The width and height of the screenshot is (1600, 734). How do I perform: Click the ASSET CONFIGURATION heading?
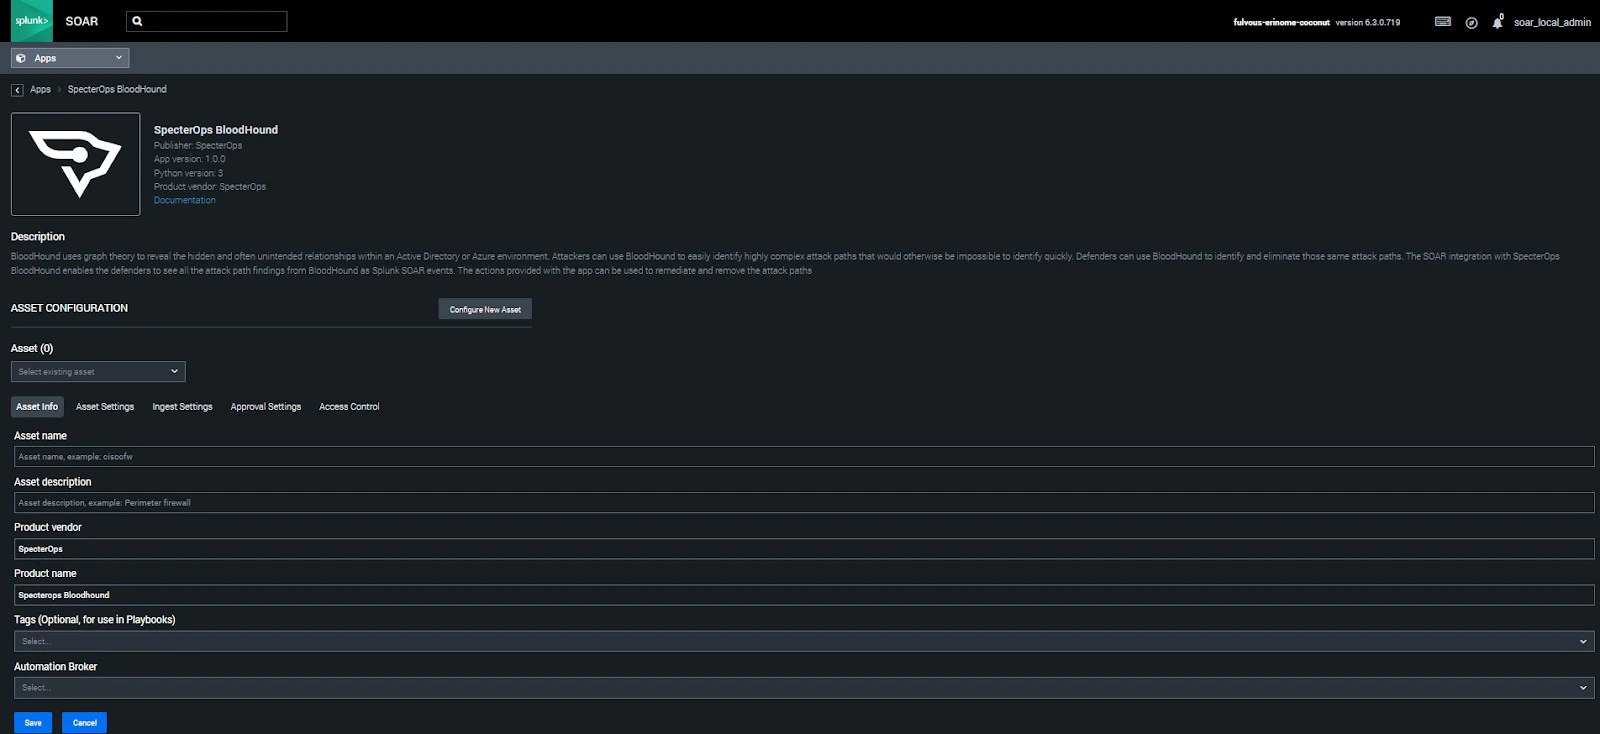click(69, 308)
